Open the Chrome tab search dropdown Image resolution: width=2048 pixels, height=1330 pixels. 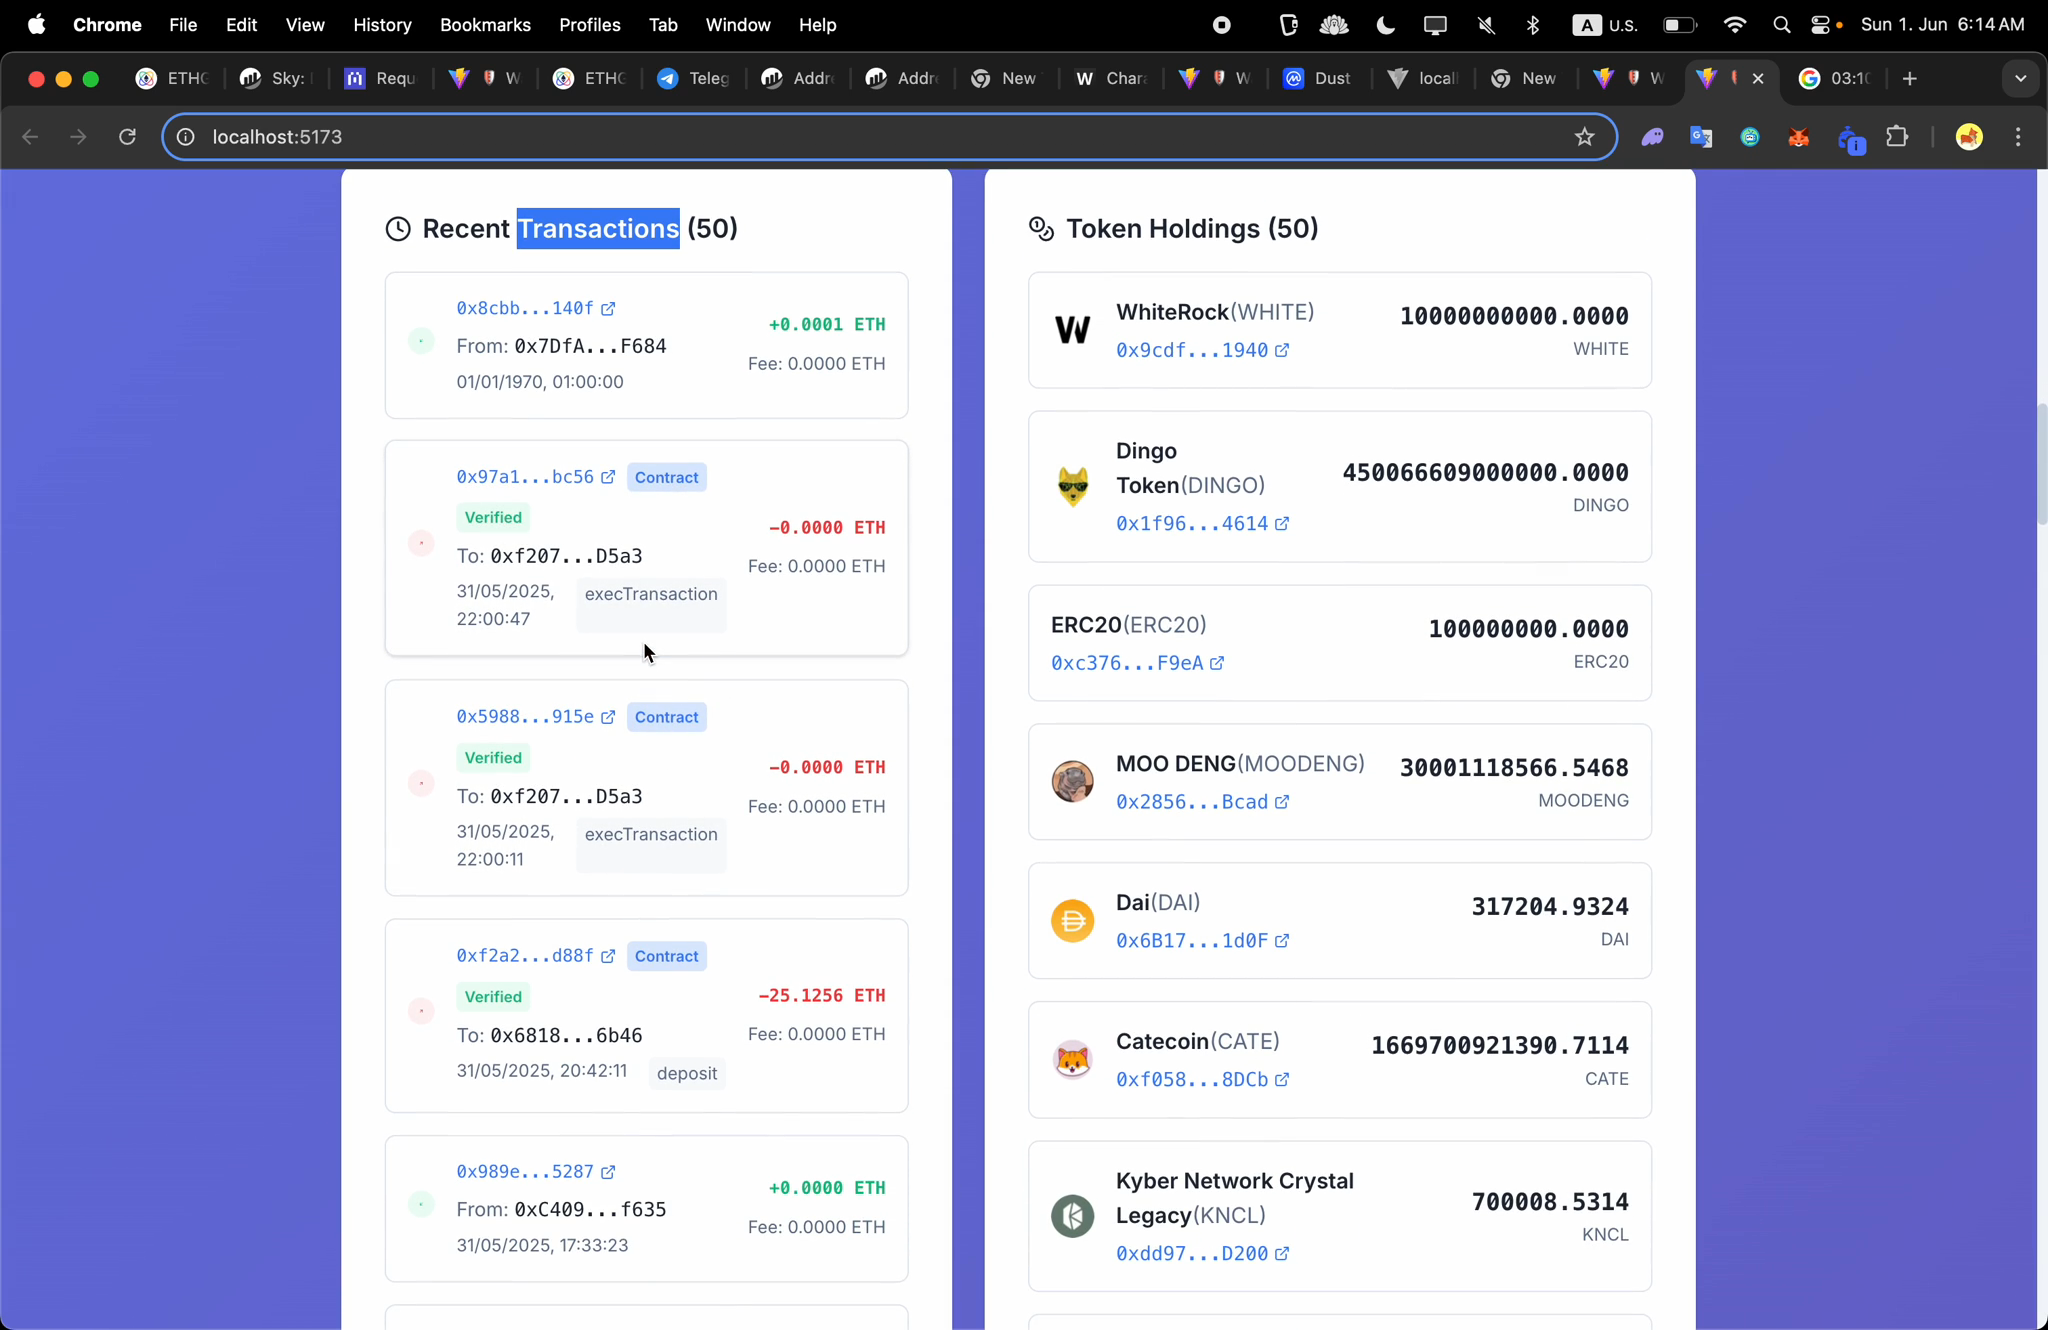click(2020, 78)
